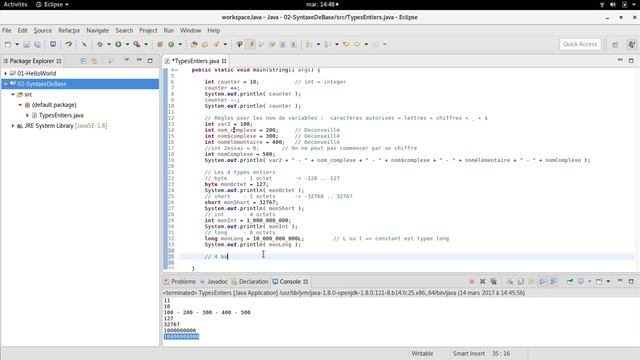Screen dimensions: 640x360
Task: Select TypesEntiers.java in Package Explorer
Action: point(61,116)
